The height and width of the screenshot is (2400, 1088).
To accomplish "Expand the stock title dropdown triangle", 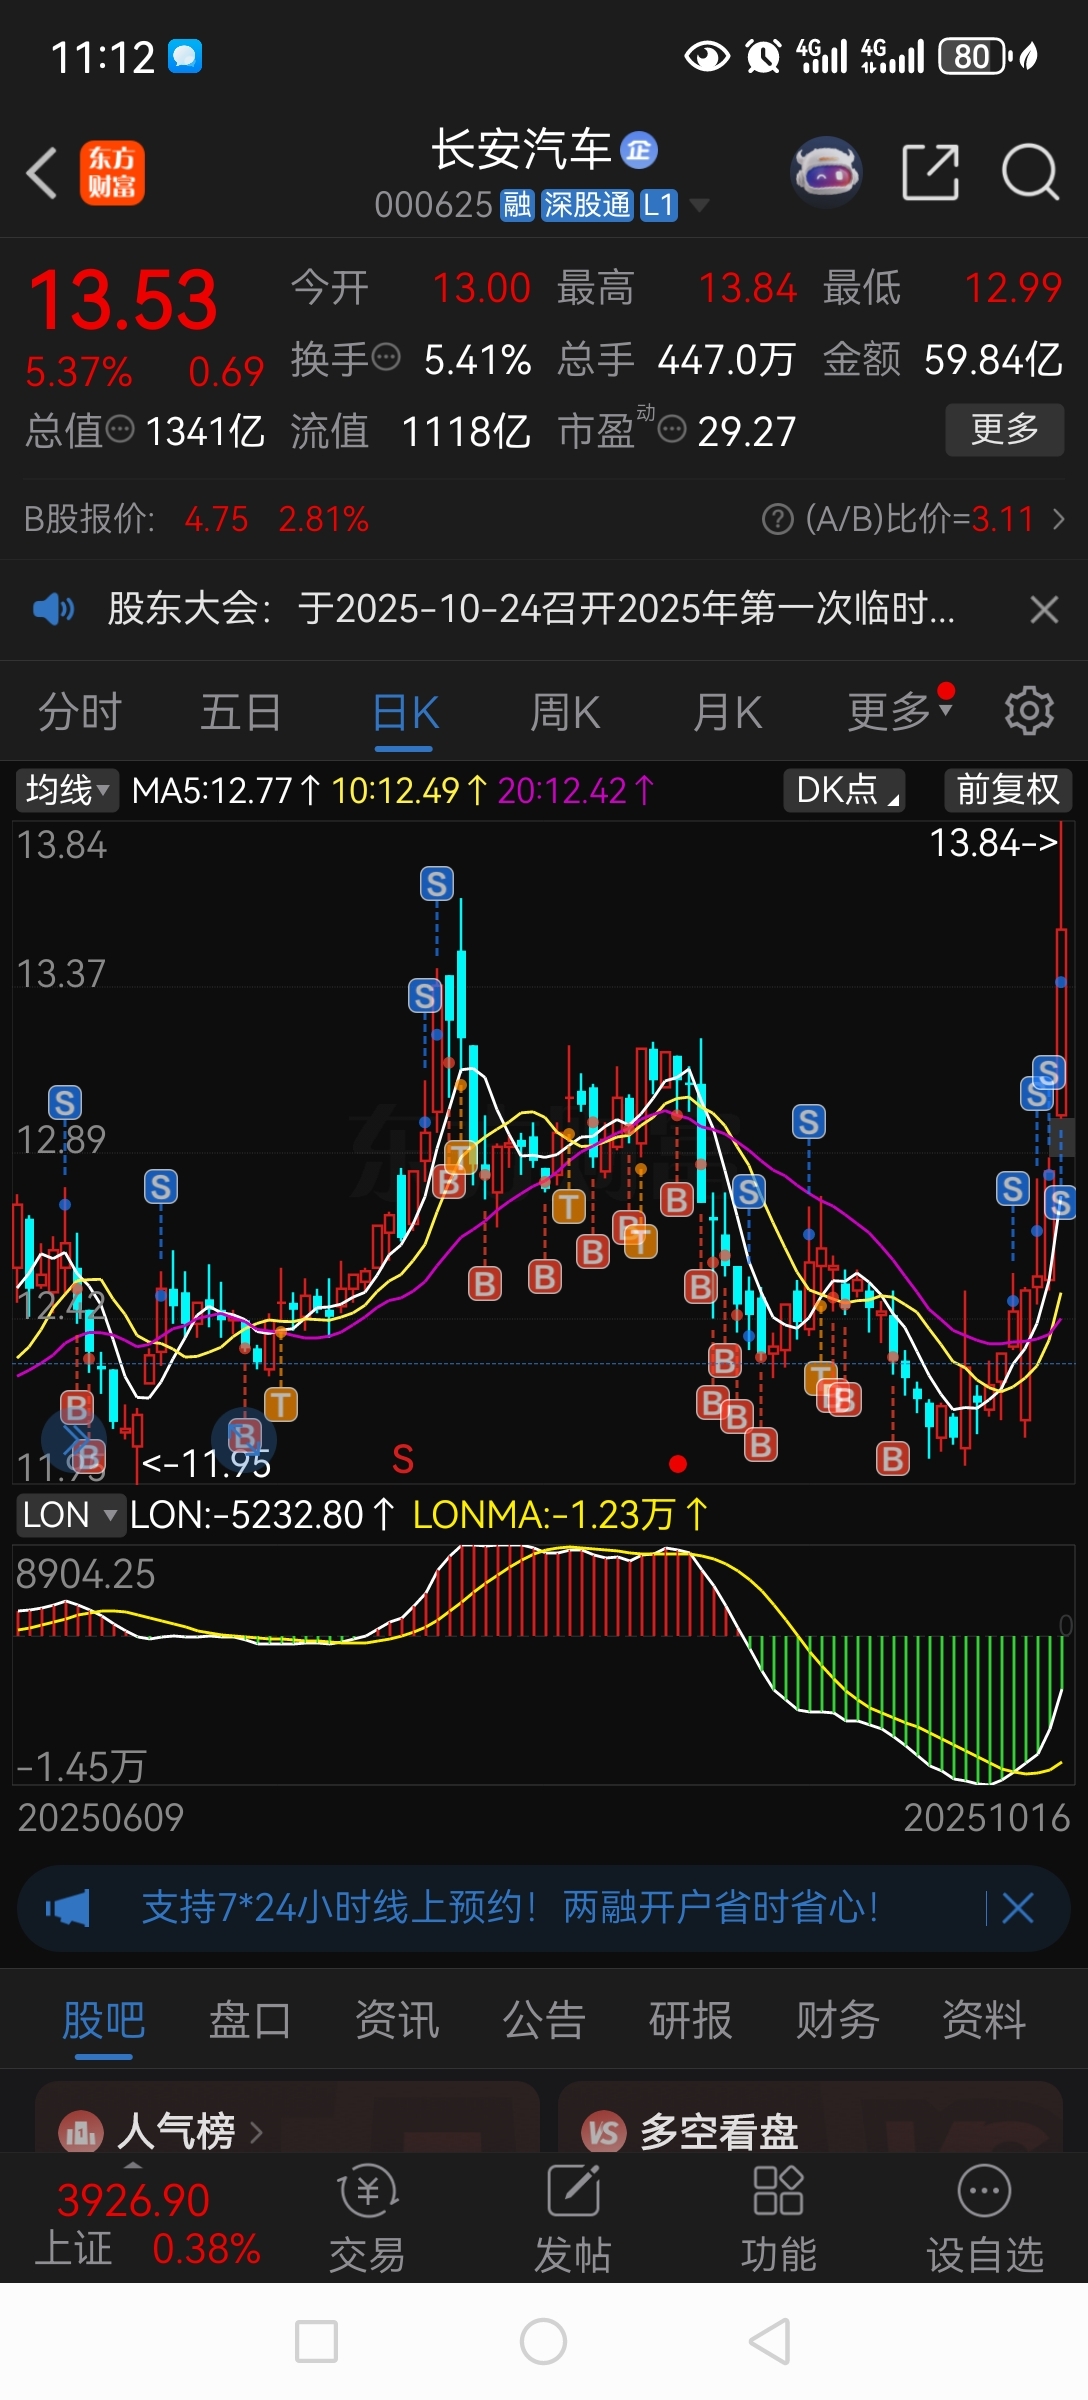I will coord(699,206).
